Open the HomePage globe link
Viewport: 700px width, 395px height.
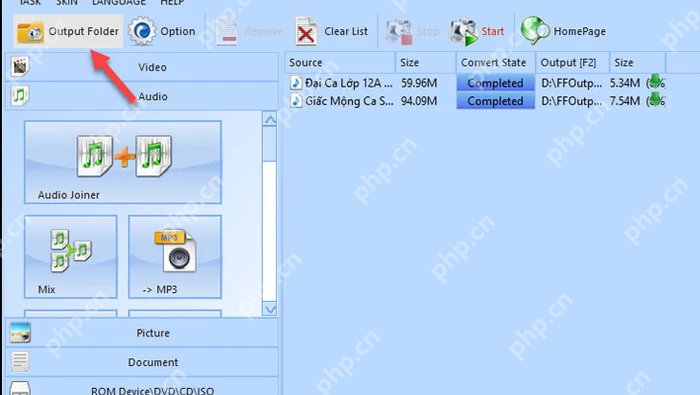click(563, 31)
